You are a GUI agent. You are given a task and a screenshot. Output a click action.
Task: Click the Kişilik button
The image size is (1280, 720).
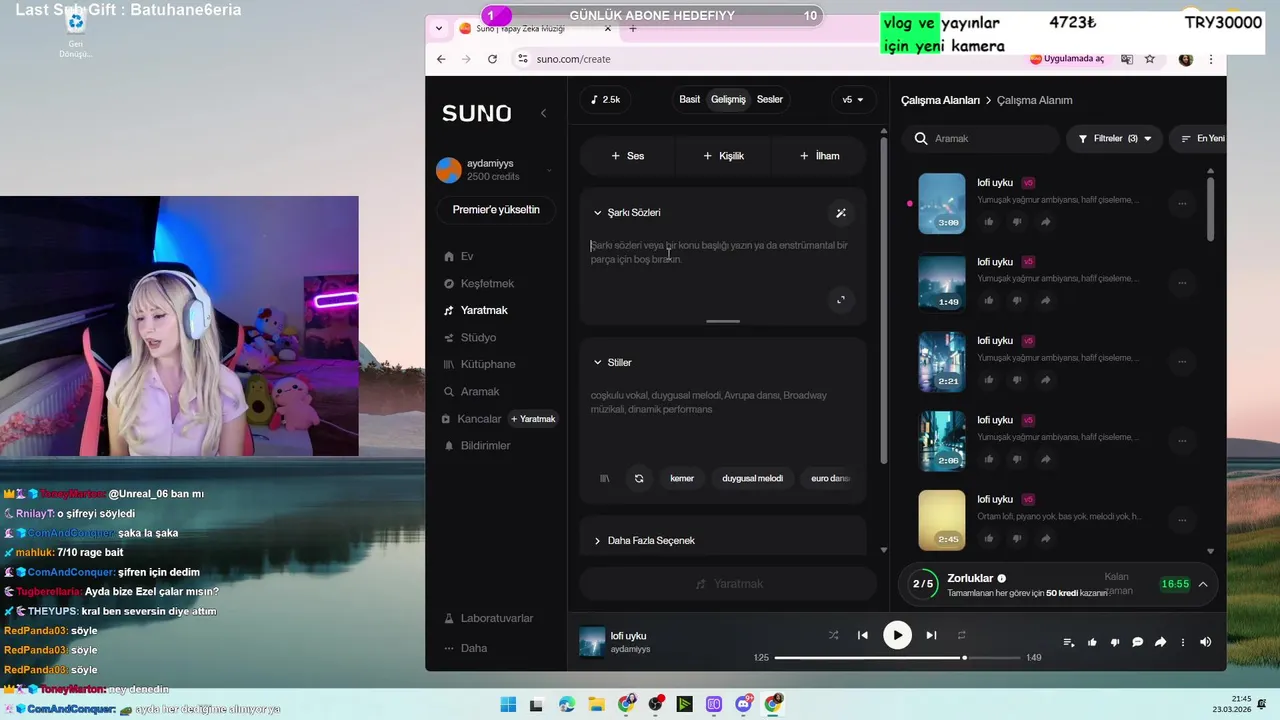(x=723, y=156)
